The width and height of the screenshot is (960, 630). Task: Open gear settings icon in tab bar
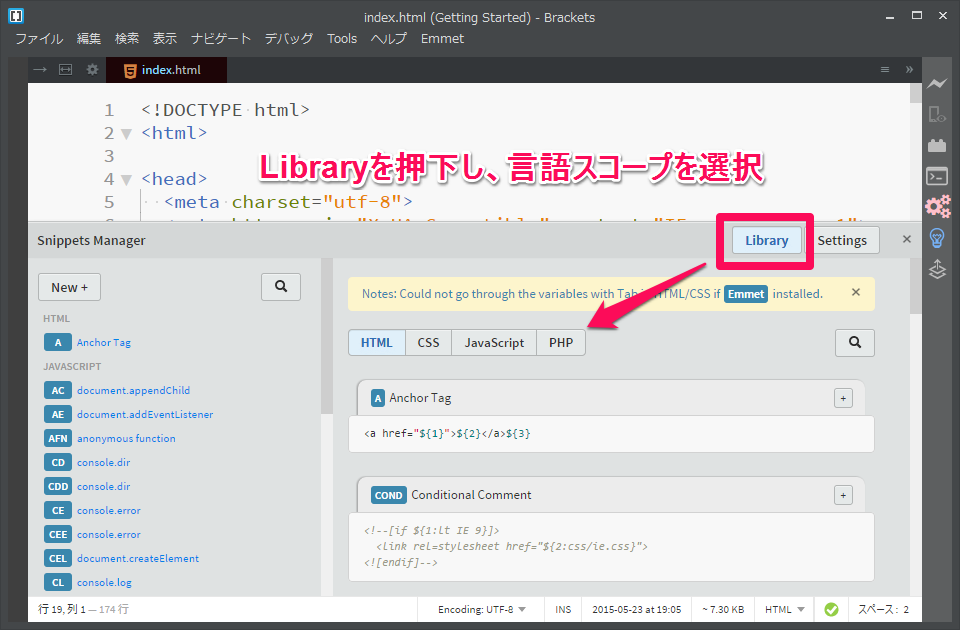point(92,69)
